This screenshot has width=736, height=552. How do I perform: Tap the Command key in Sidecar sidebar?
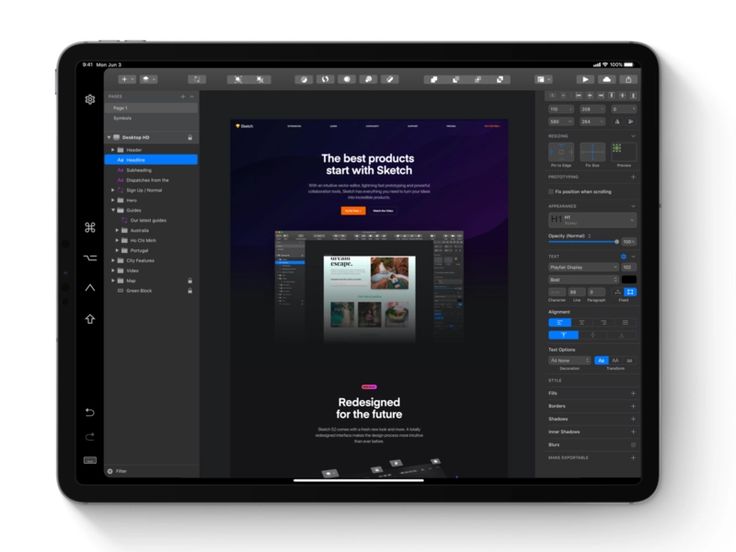[x=90, y=228]
